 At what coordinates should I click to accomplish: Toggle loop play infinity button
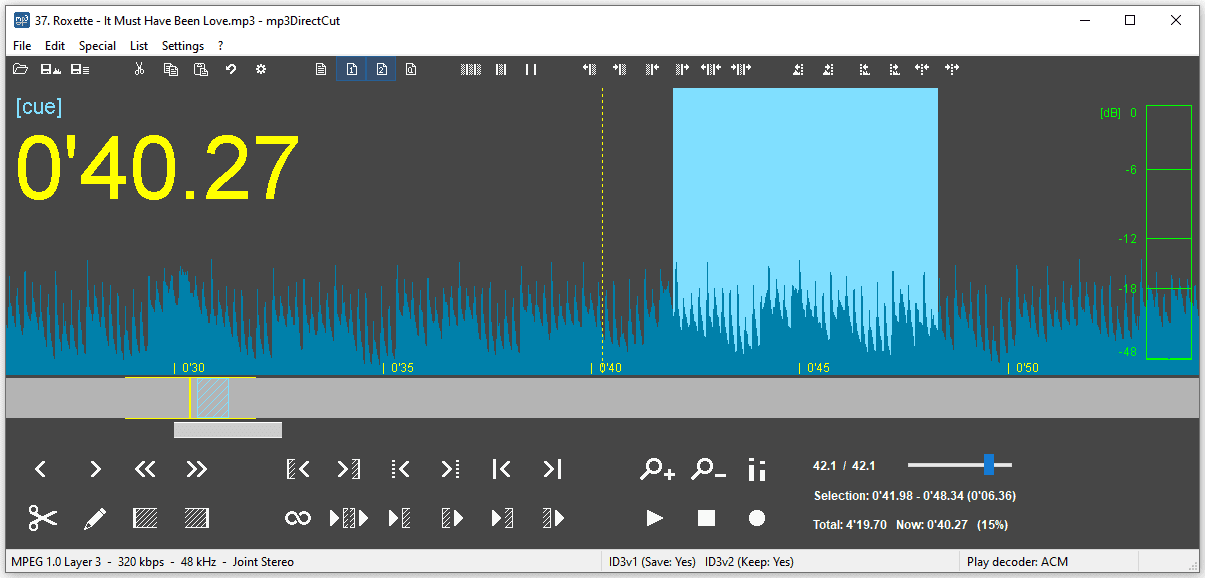point(297,518)
